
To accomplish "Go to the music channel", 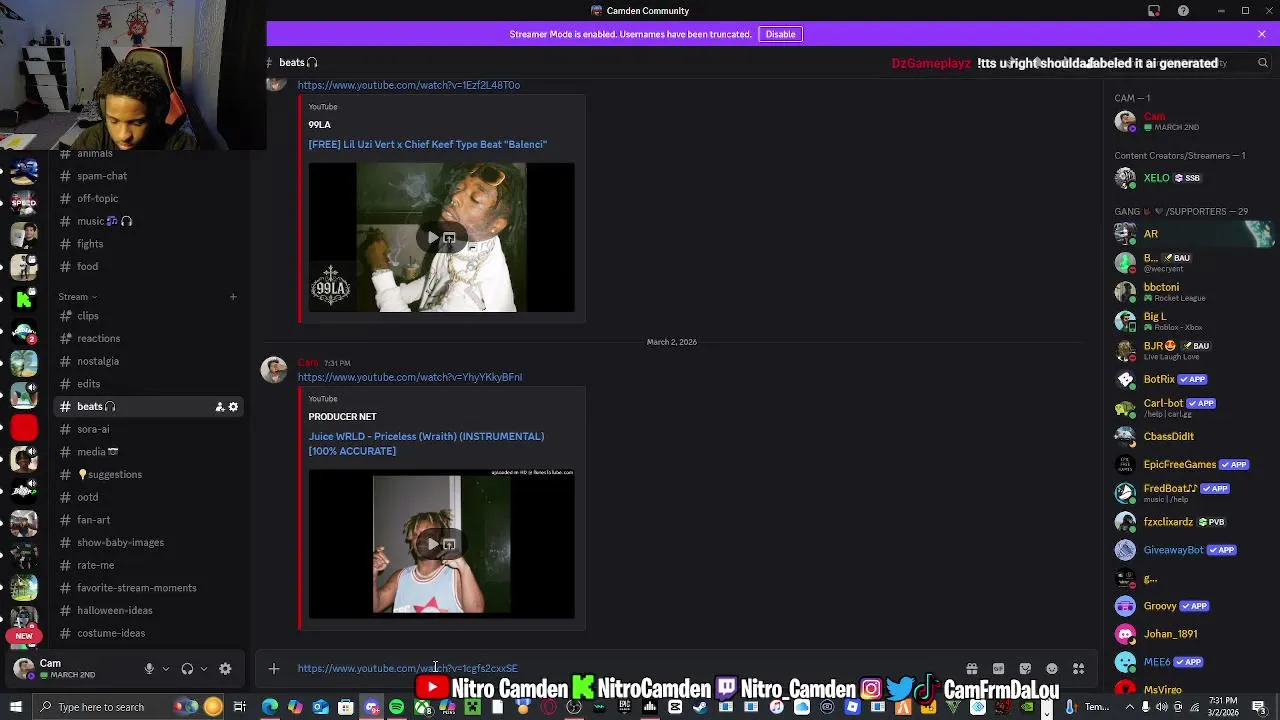I will point(147,221).
